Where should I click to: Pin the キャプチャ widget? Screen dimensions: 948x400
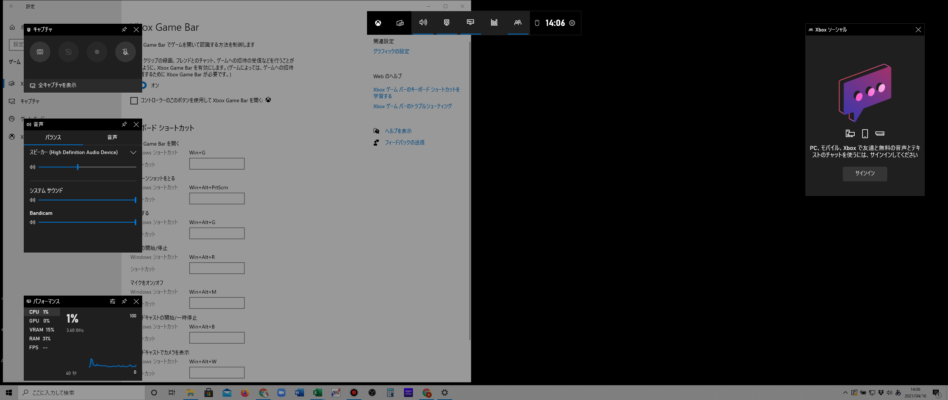[x=124, y=29]
